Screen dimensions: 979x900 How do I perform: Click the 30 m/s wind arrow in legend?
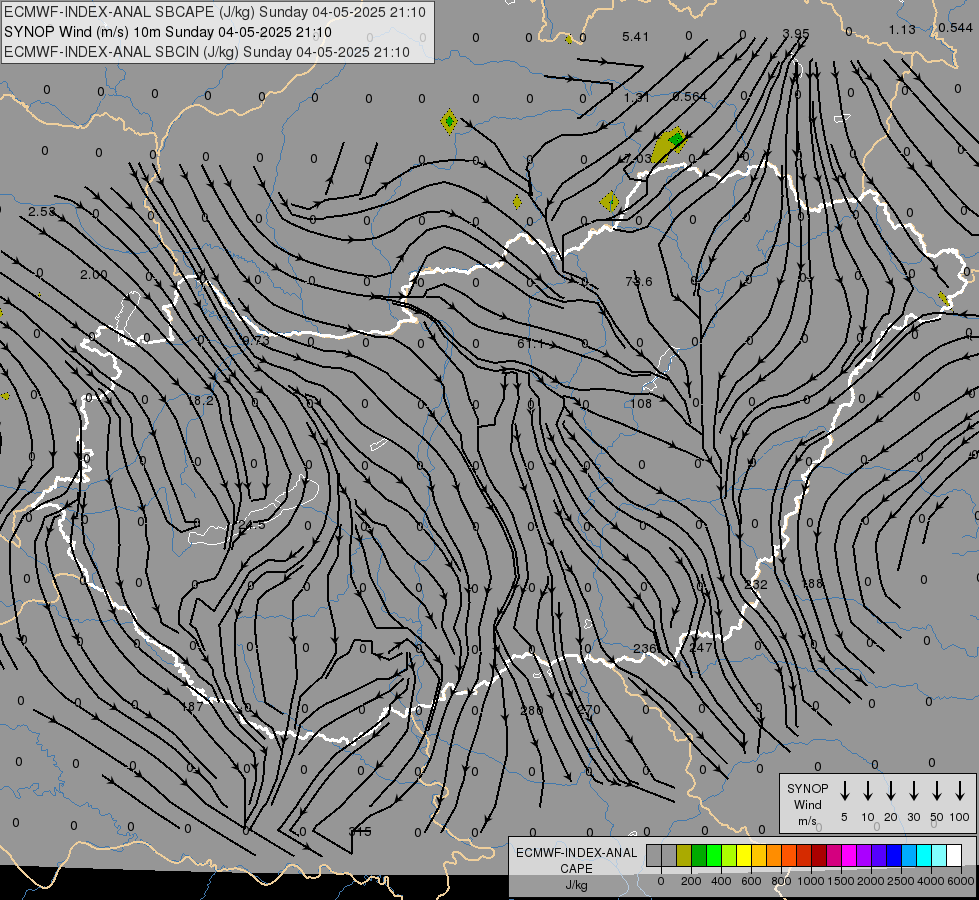913,791
